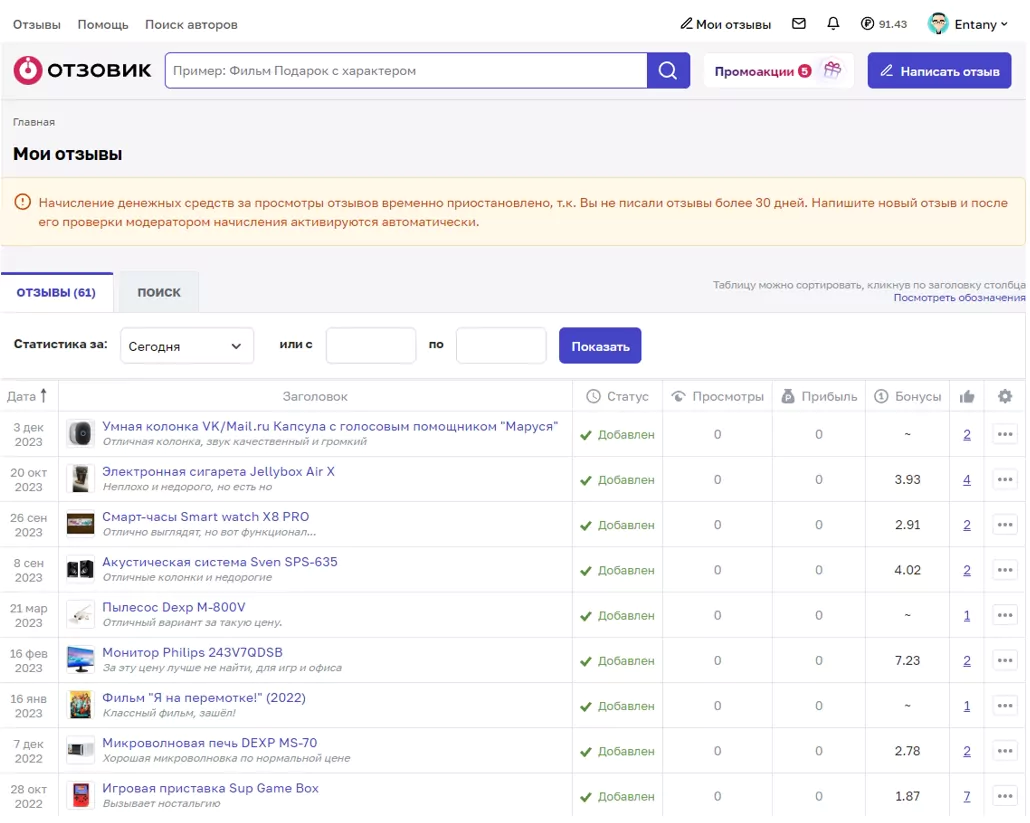Viewport: 1030px width, 823px height.
Task: Click the Otzovik logo
Action: coord(82,70)
